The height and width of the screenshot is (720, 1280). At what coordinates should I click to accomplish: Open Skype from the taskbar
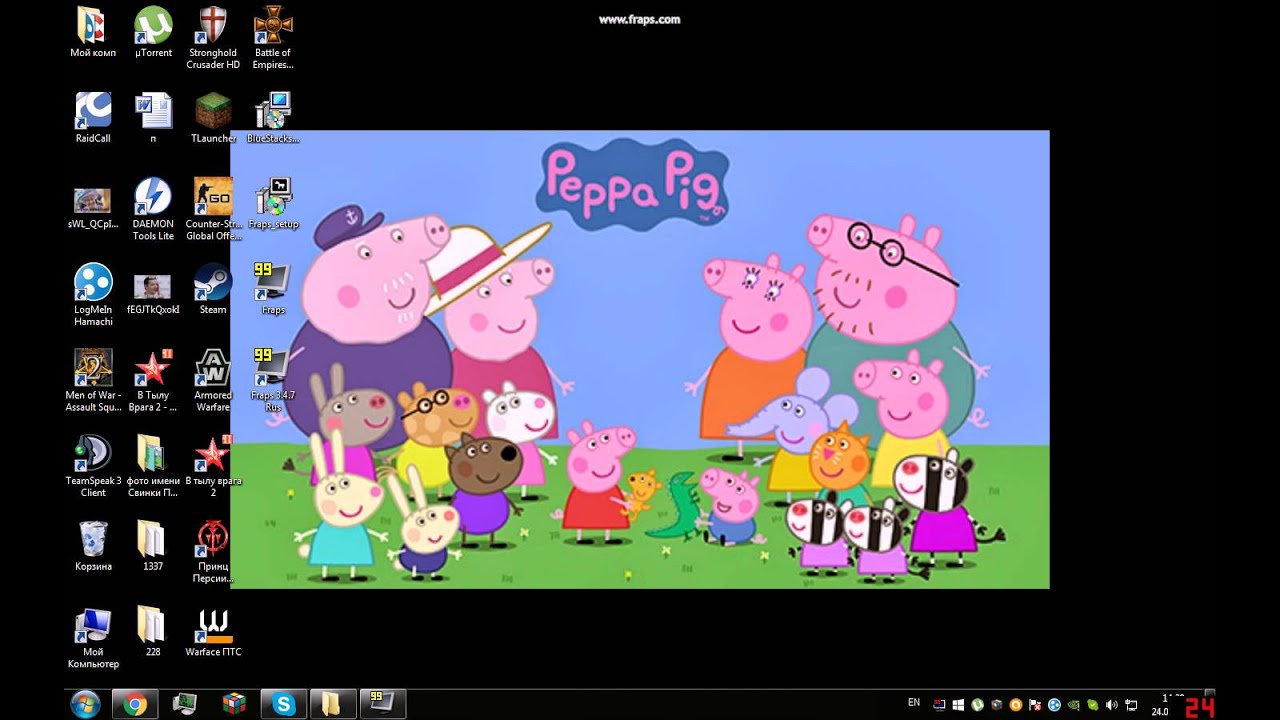click(x=285, y=704)
